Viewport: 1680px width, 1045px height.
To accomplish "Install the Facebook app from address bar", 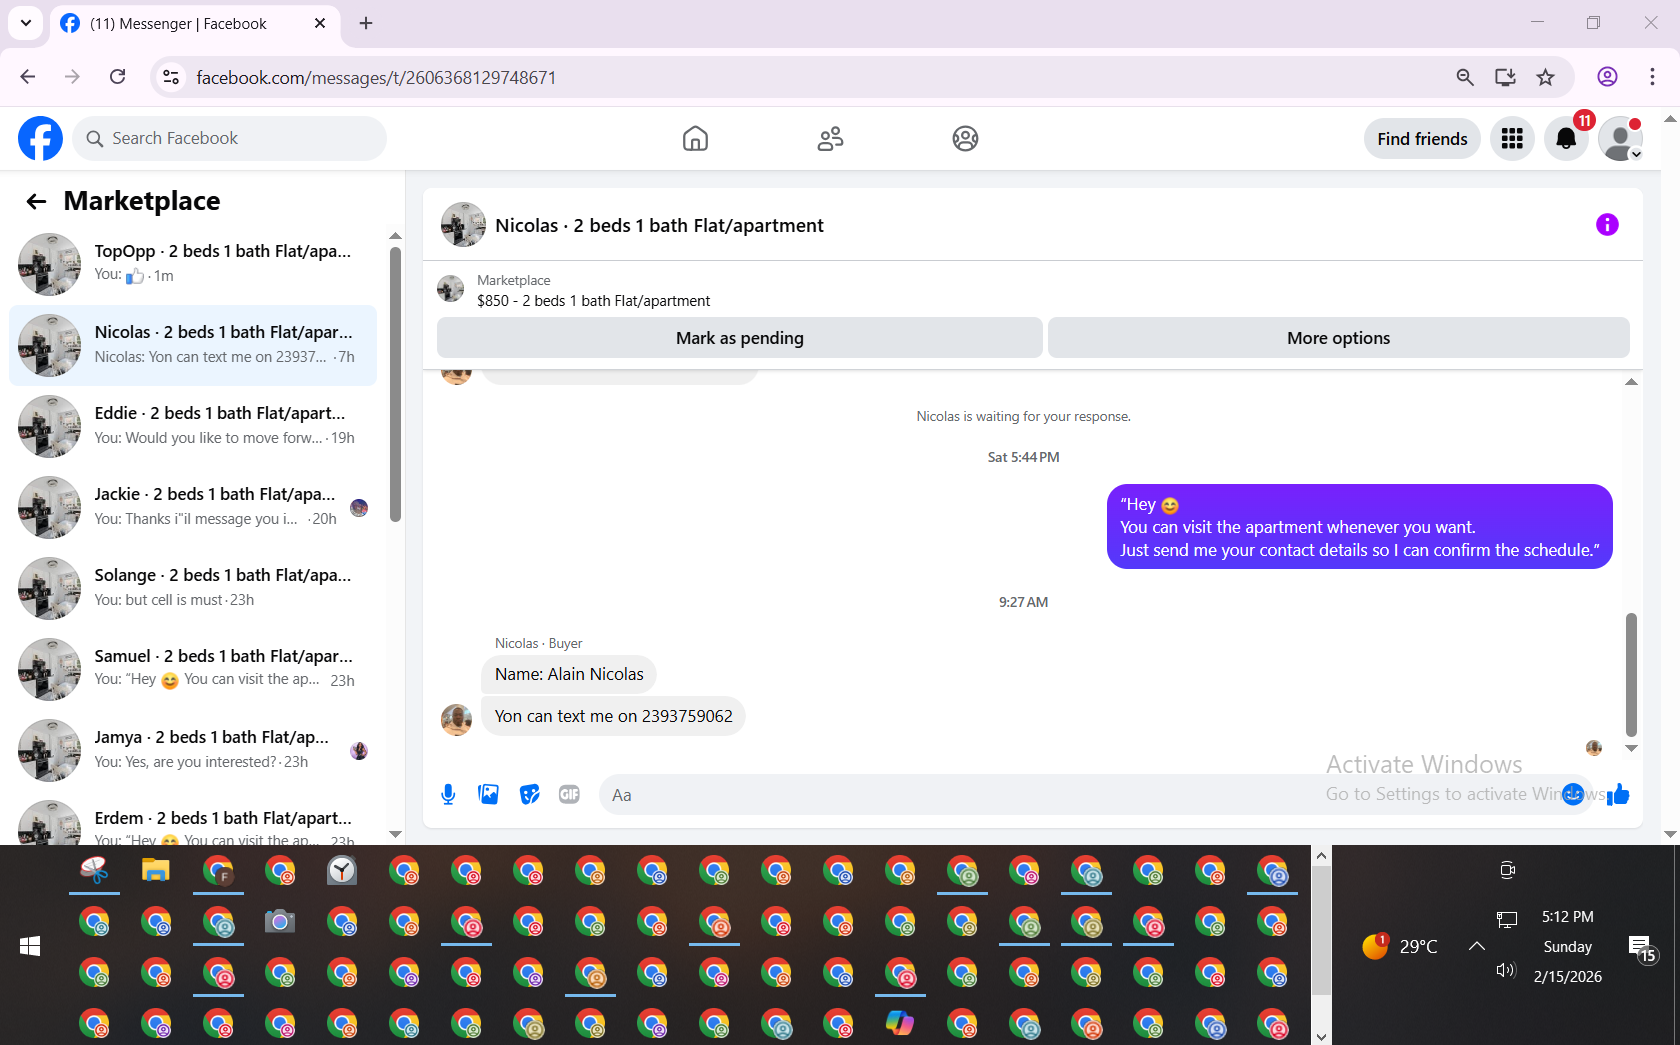I will pyautogui.click(x=1505, y=77).
